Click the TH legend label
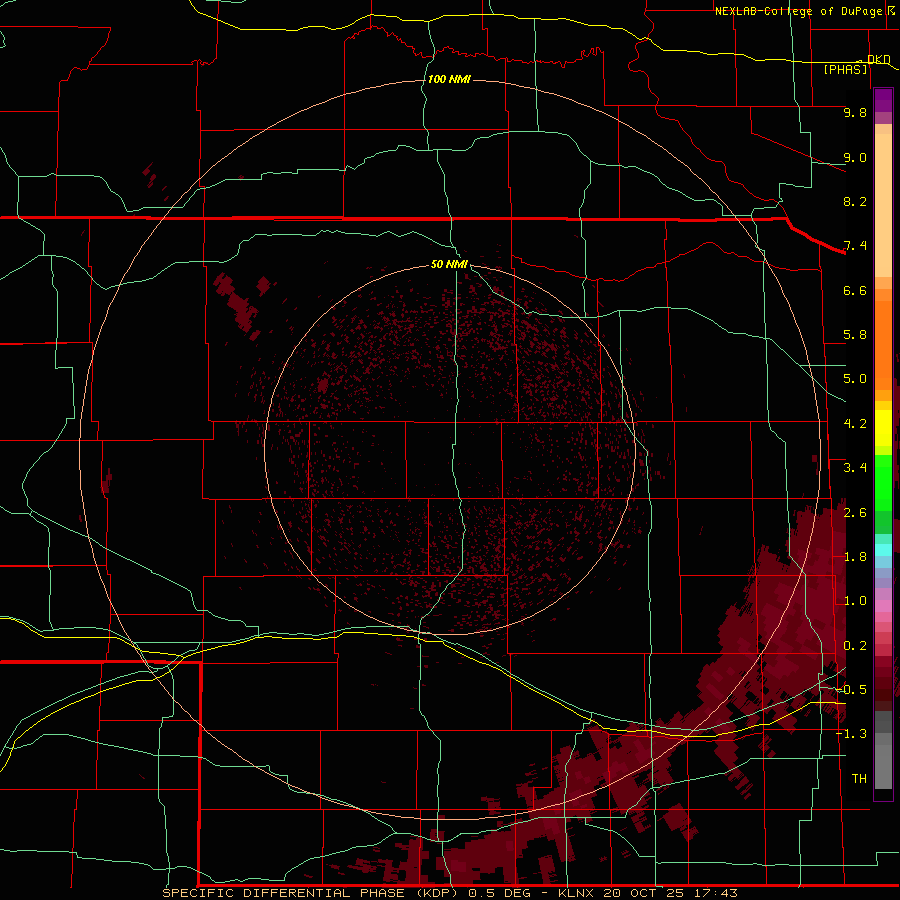The width and height of the screenshot is (900, 900). pos(859,779)
